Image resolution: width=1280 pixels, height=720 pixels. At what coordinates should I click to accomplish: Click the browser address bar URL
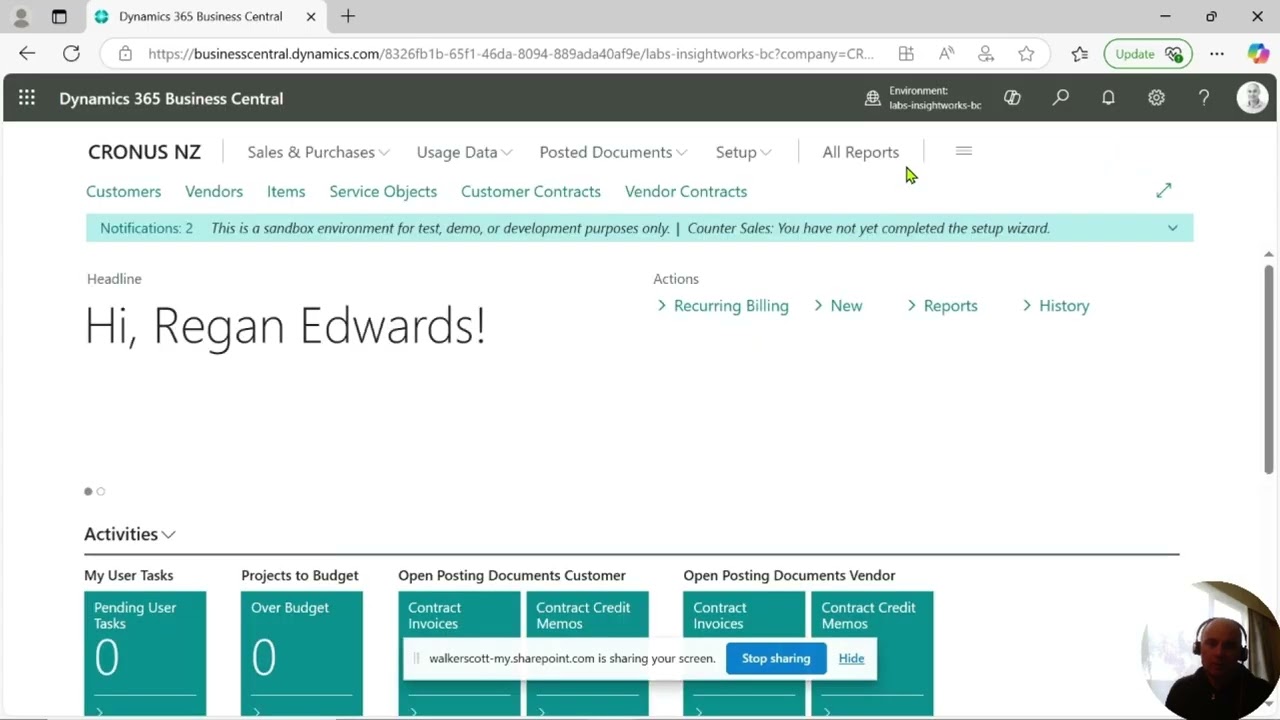[x=510, y=54]
